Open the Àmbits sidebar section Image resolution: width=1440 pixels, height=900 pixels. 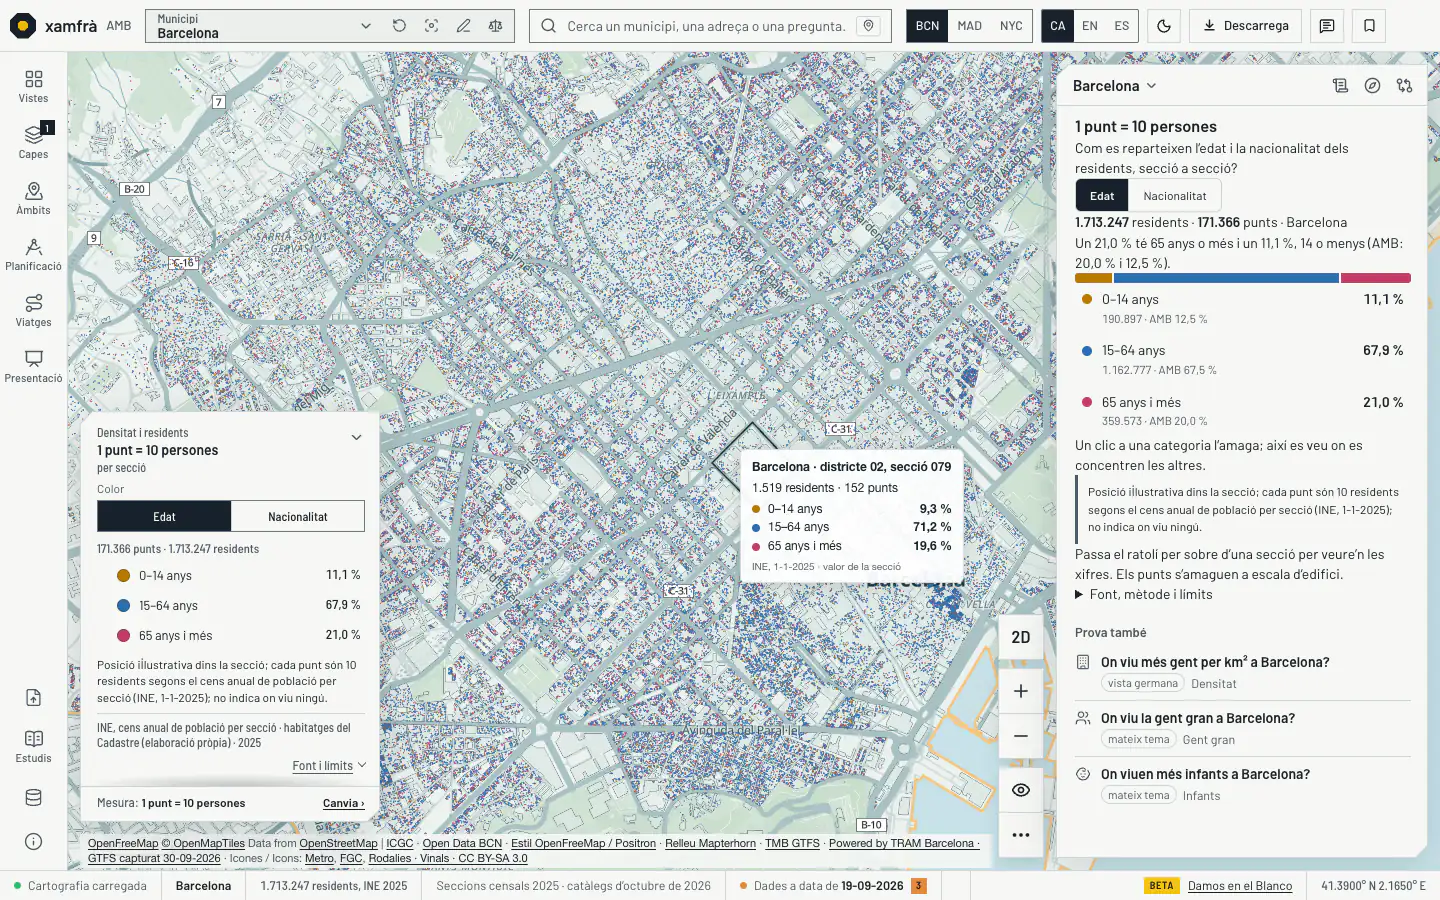click(33, 198)
